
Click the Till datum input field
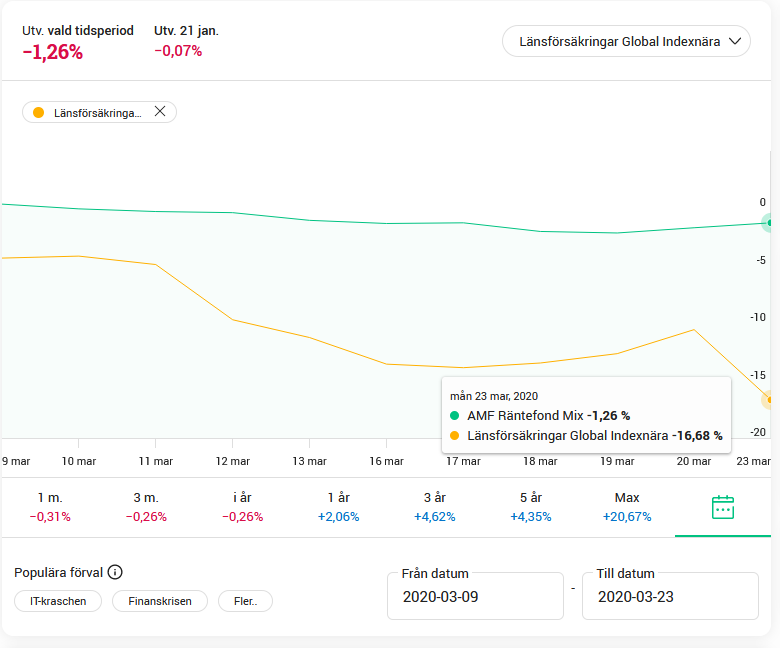pos(670,597)
